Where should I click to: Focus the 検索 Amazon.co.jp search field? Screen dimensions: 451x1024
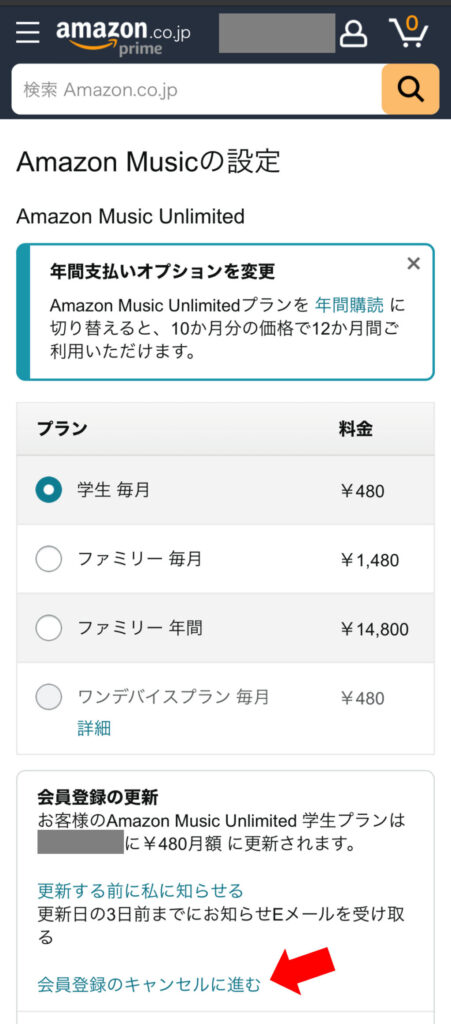(x=196, y=89)
